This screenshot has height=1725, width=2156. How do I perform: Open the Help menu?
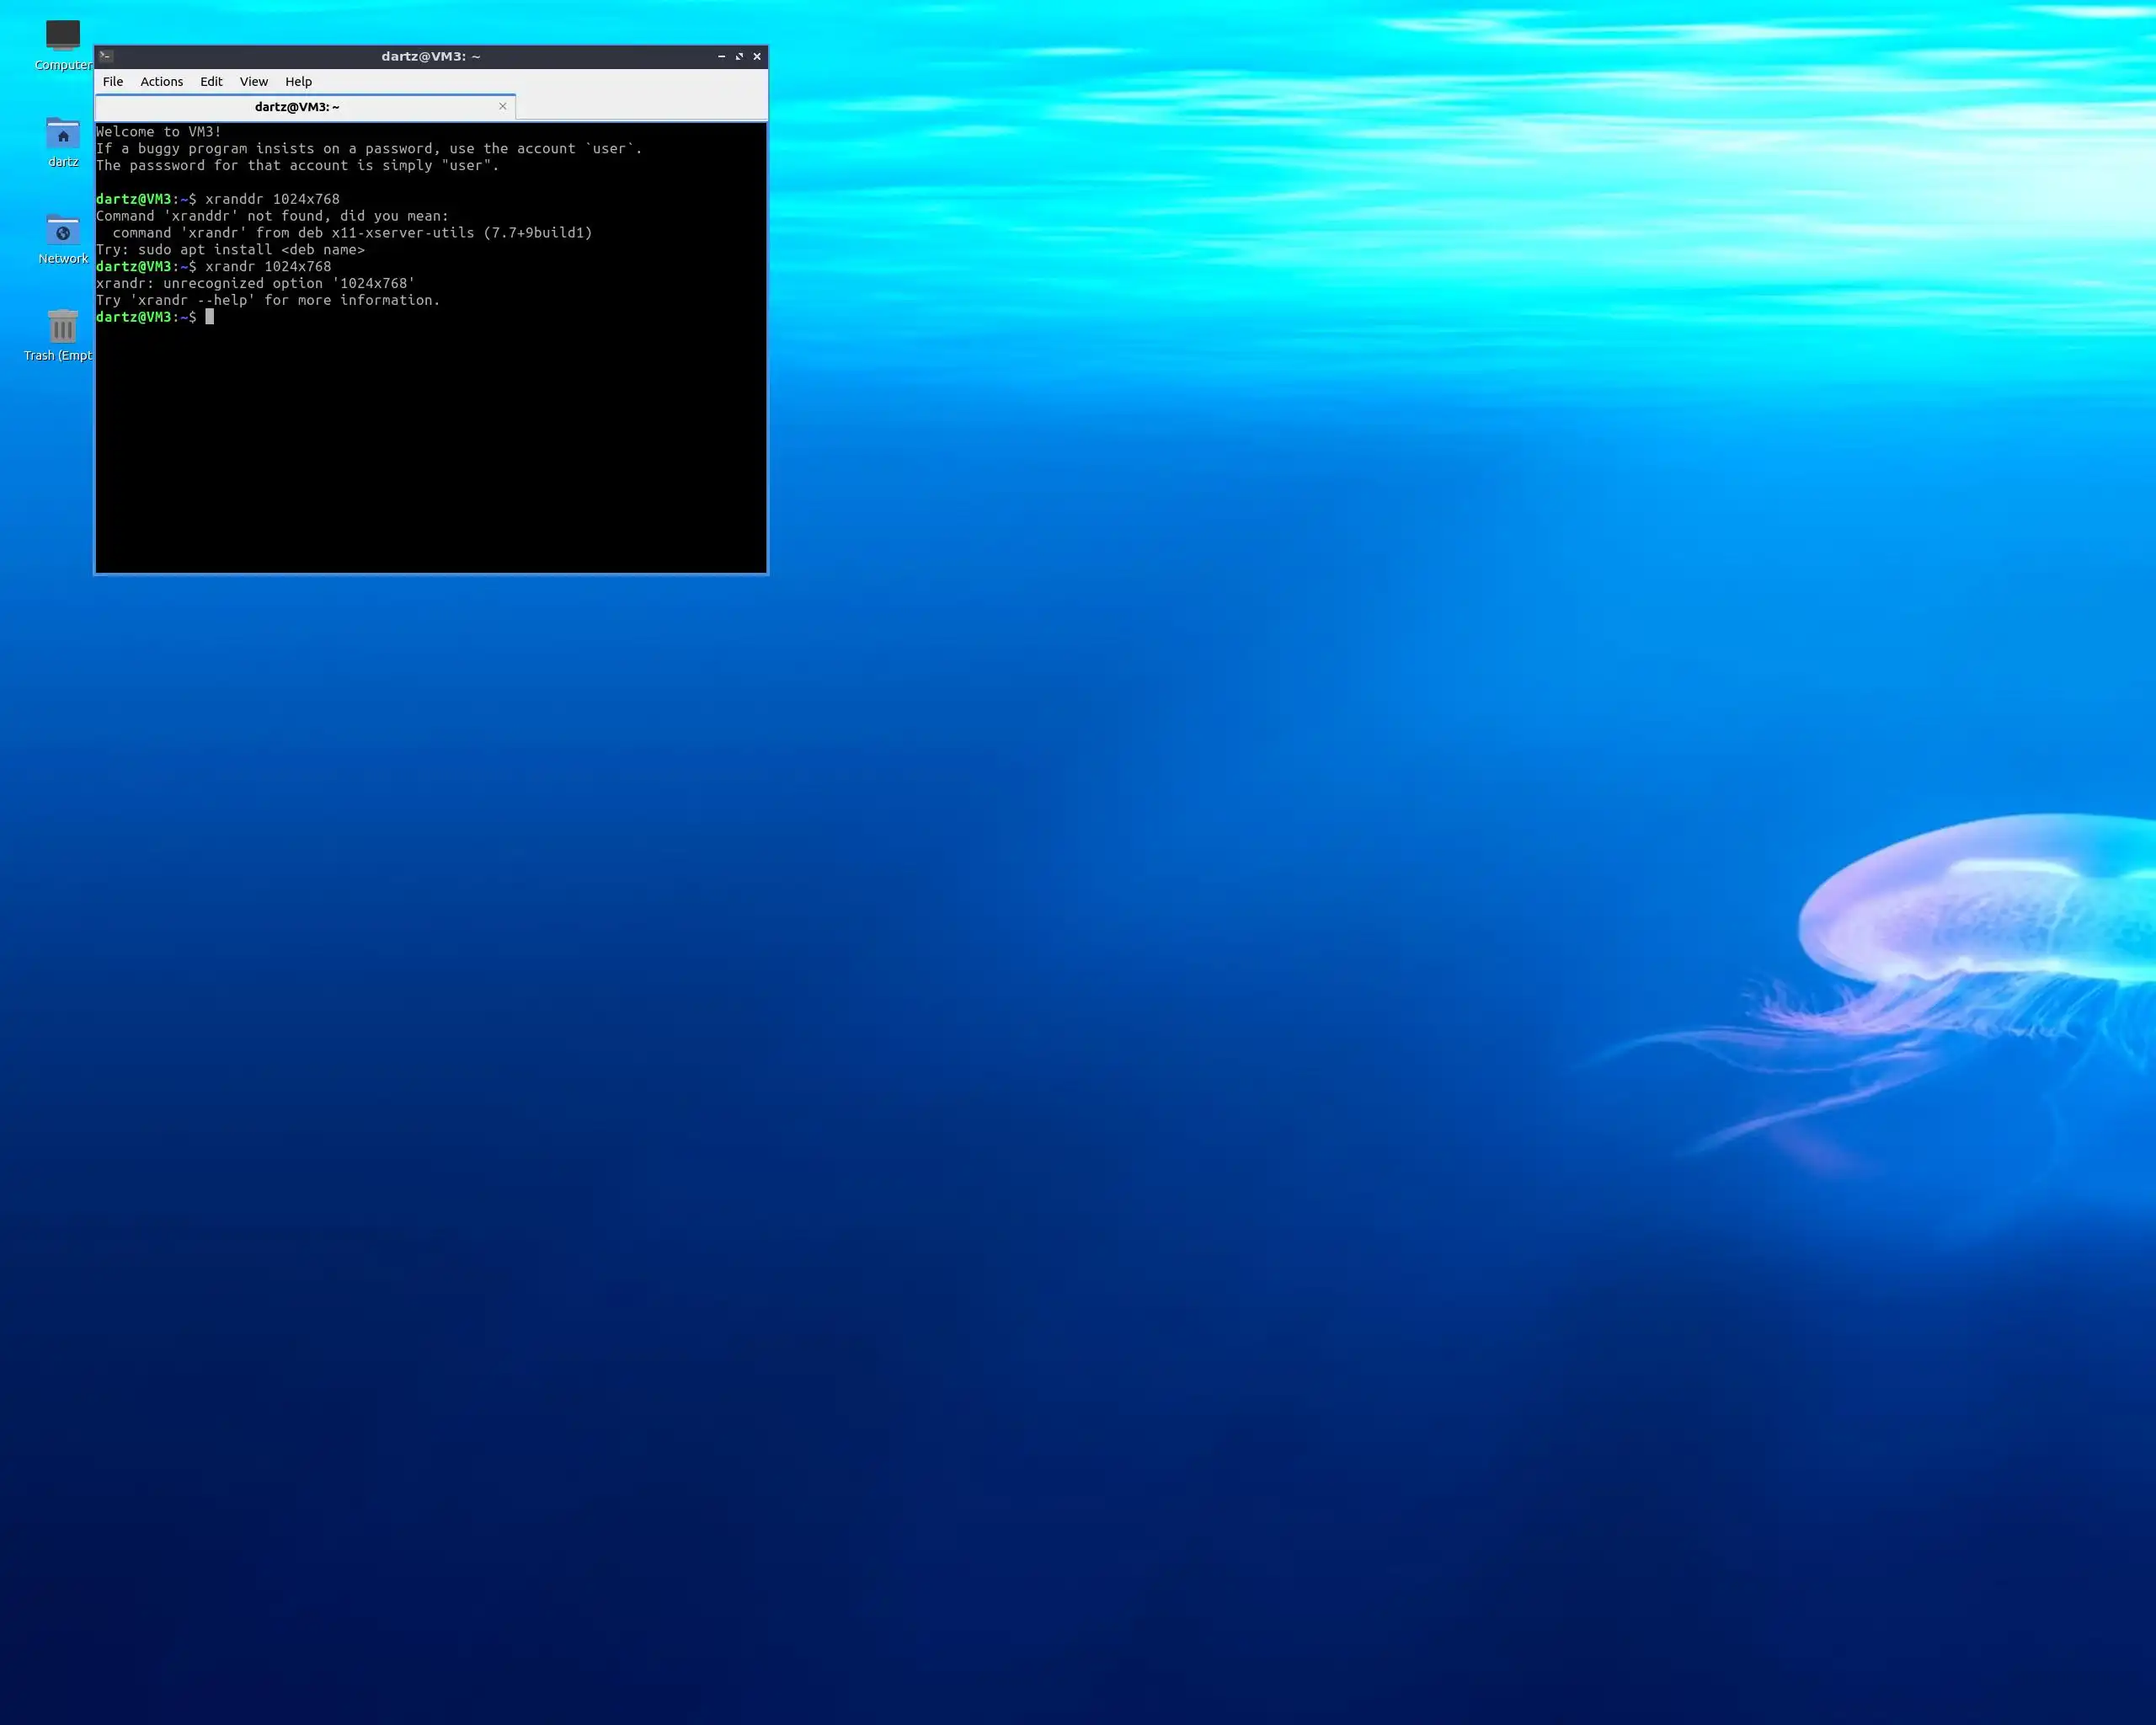click(298, 82)
